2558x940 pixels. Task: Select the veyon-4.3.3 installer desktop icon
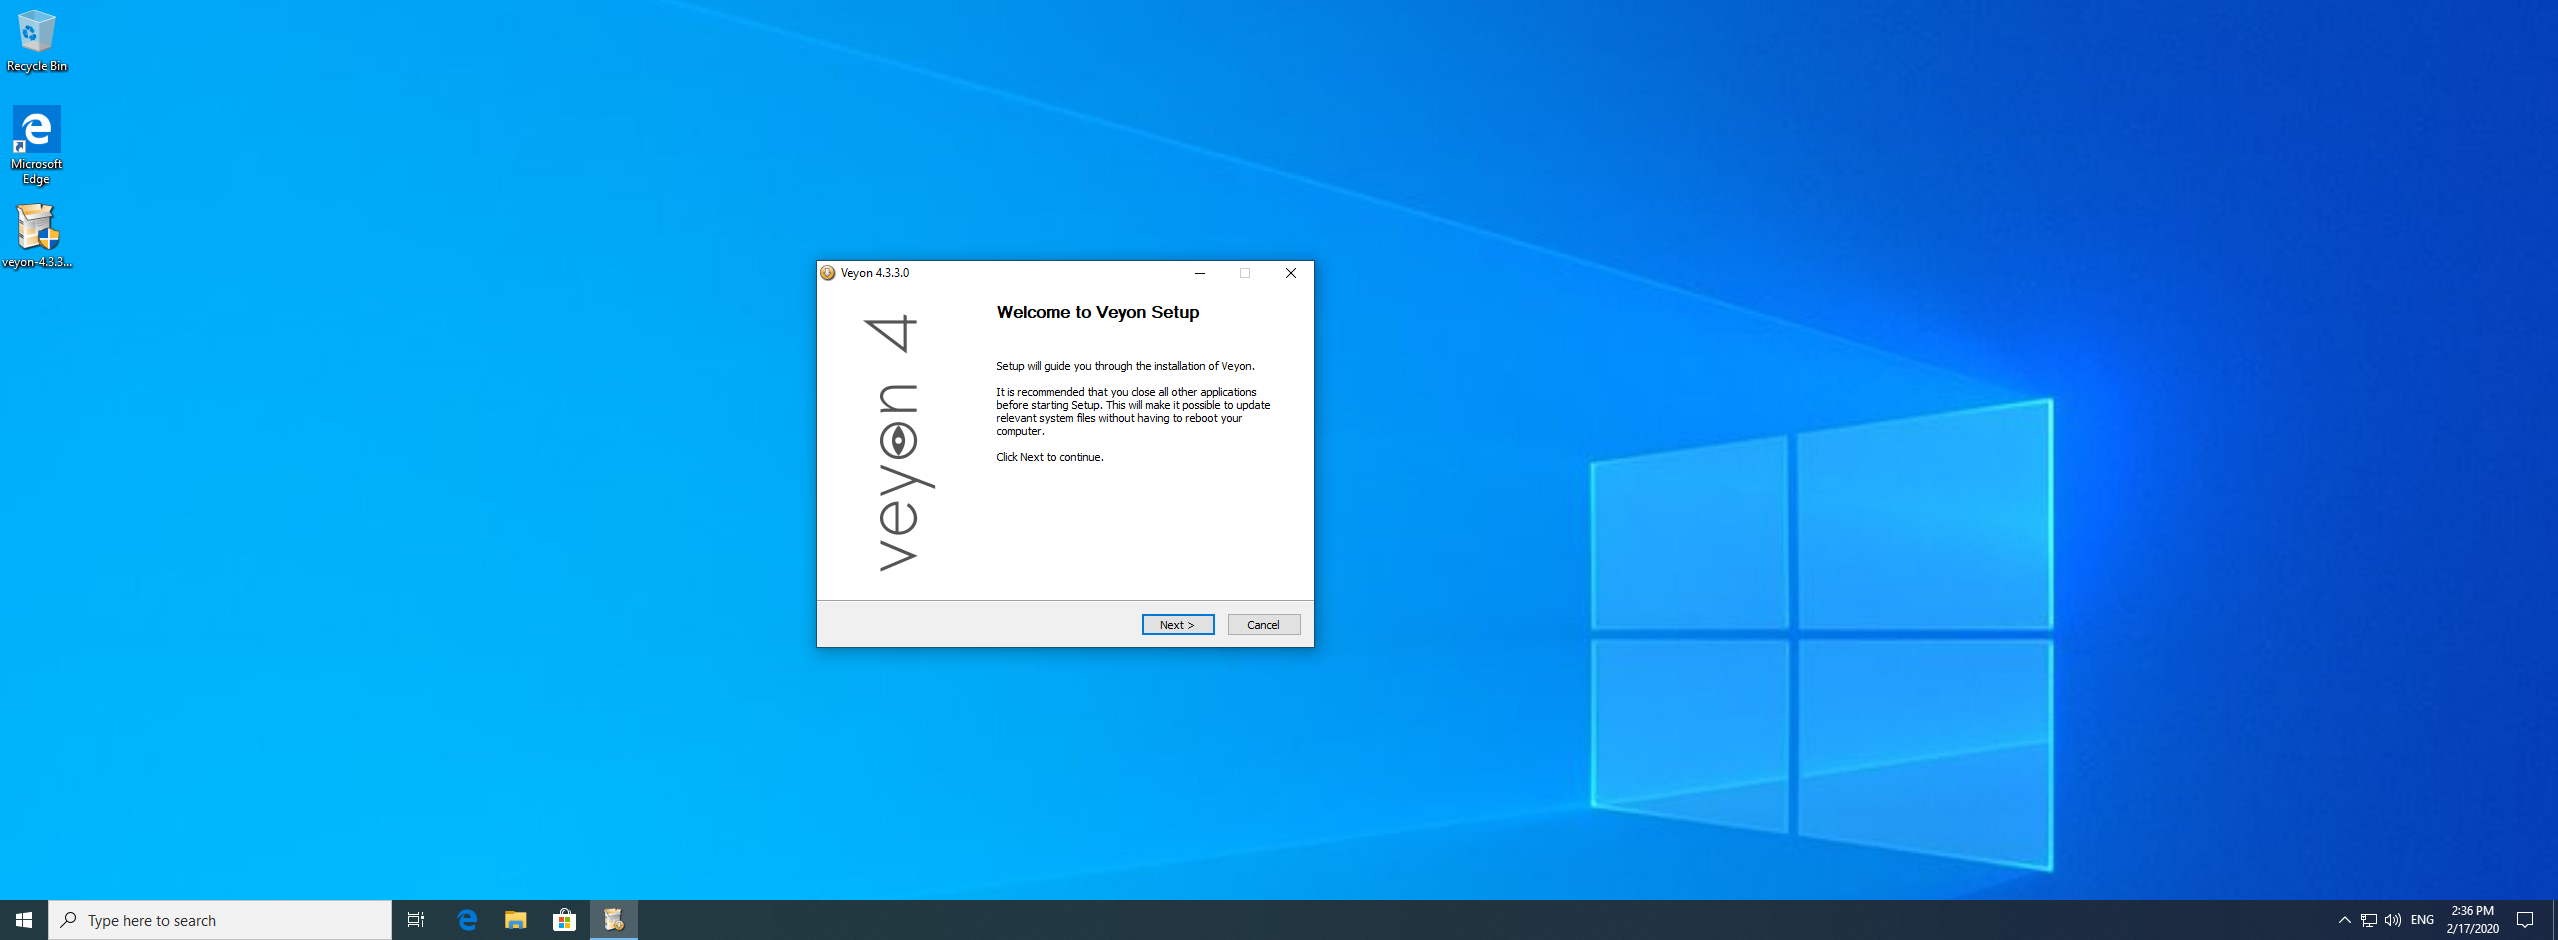(x=37, y=237)
